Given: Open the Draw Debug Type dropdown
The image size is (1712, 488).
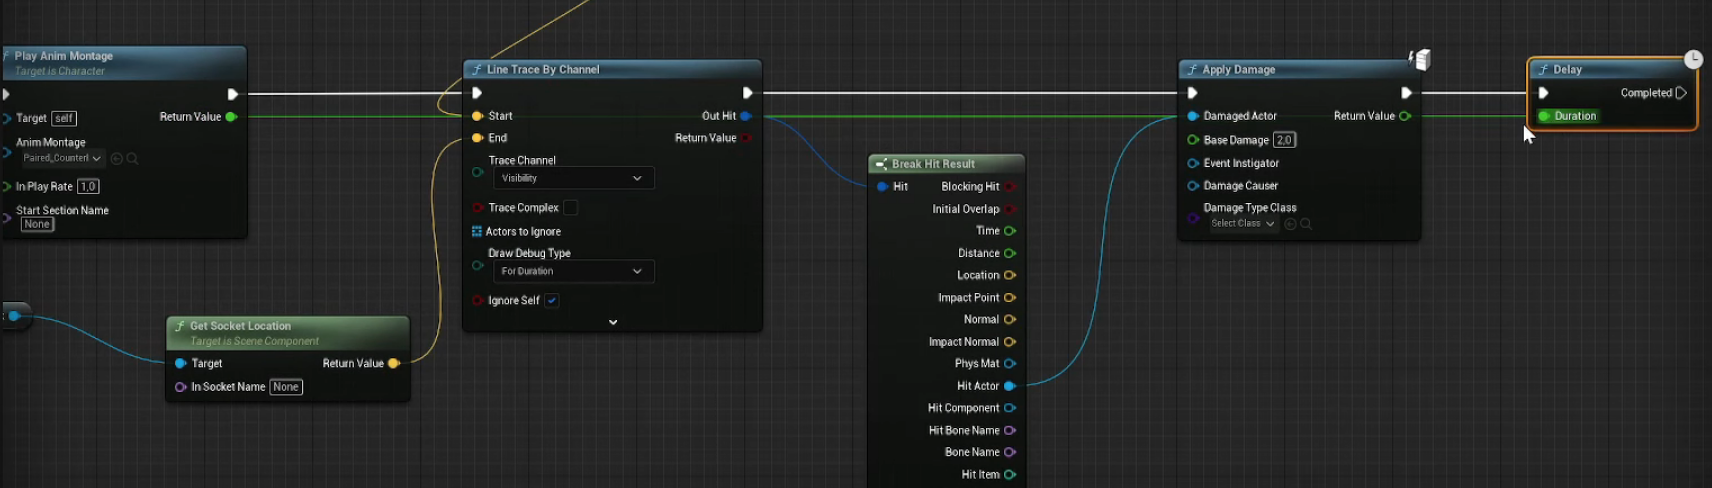Looking at the screenshot, I should 573,271.
